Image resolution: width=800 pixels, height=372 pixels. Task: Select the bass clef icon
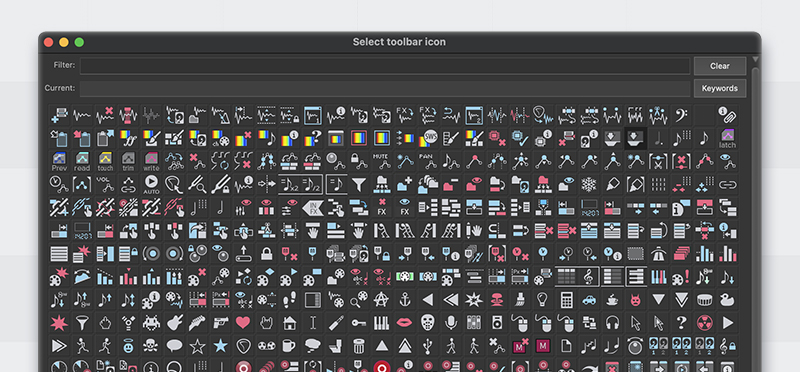(x=681, y=115)
